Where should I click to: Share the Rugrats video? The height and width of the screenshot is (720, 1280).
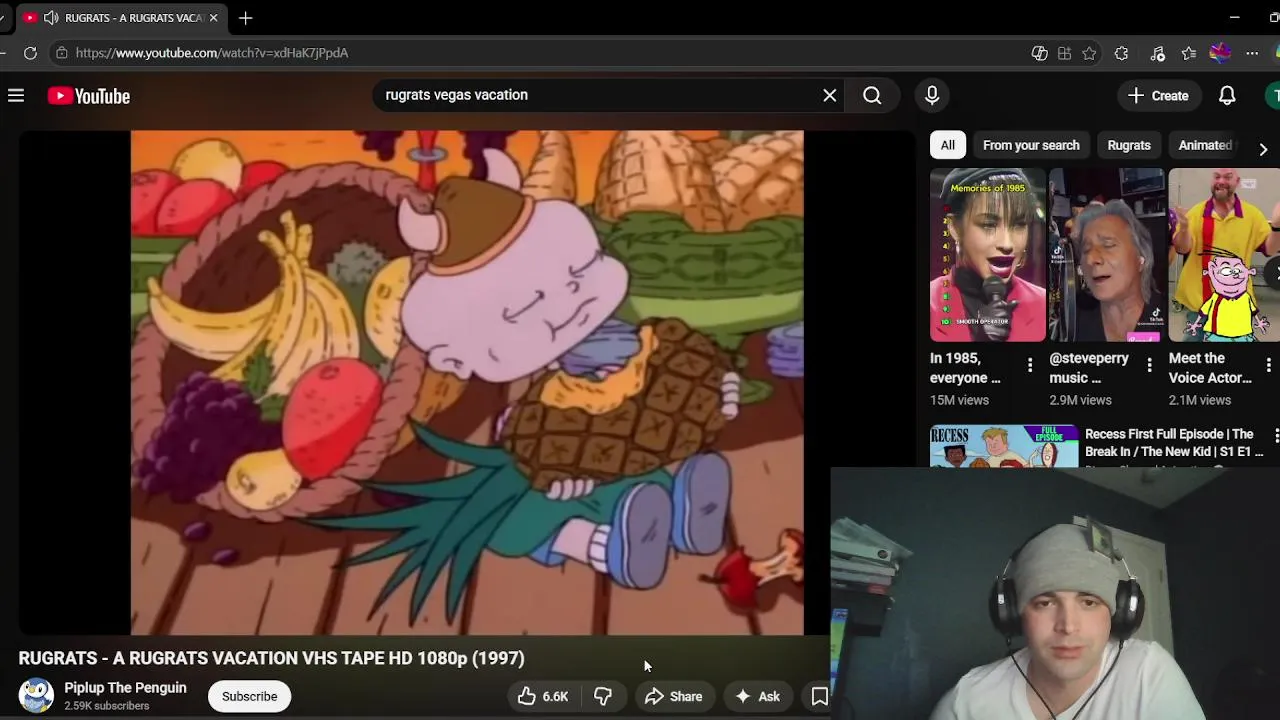click(x=674, y=697)
